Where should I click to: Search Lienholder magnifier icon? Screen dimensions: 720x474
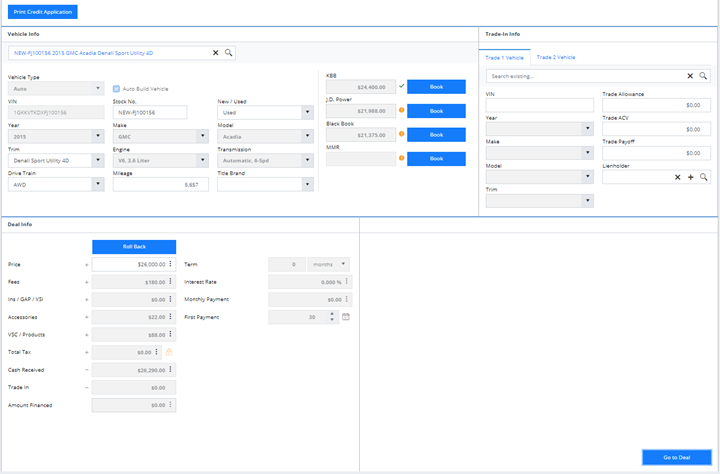click(703, 177)
